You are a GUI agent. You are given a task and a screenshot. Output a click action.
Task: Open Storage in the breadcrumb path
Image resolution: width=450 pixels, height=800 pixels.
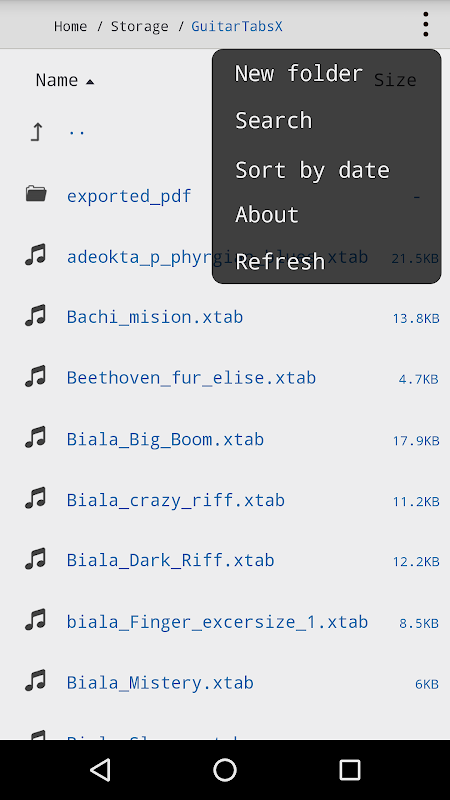pos(139,26)
